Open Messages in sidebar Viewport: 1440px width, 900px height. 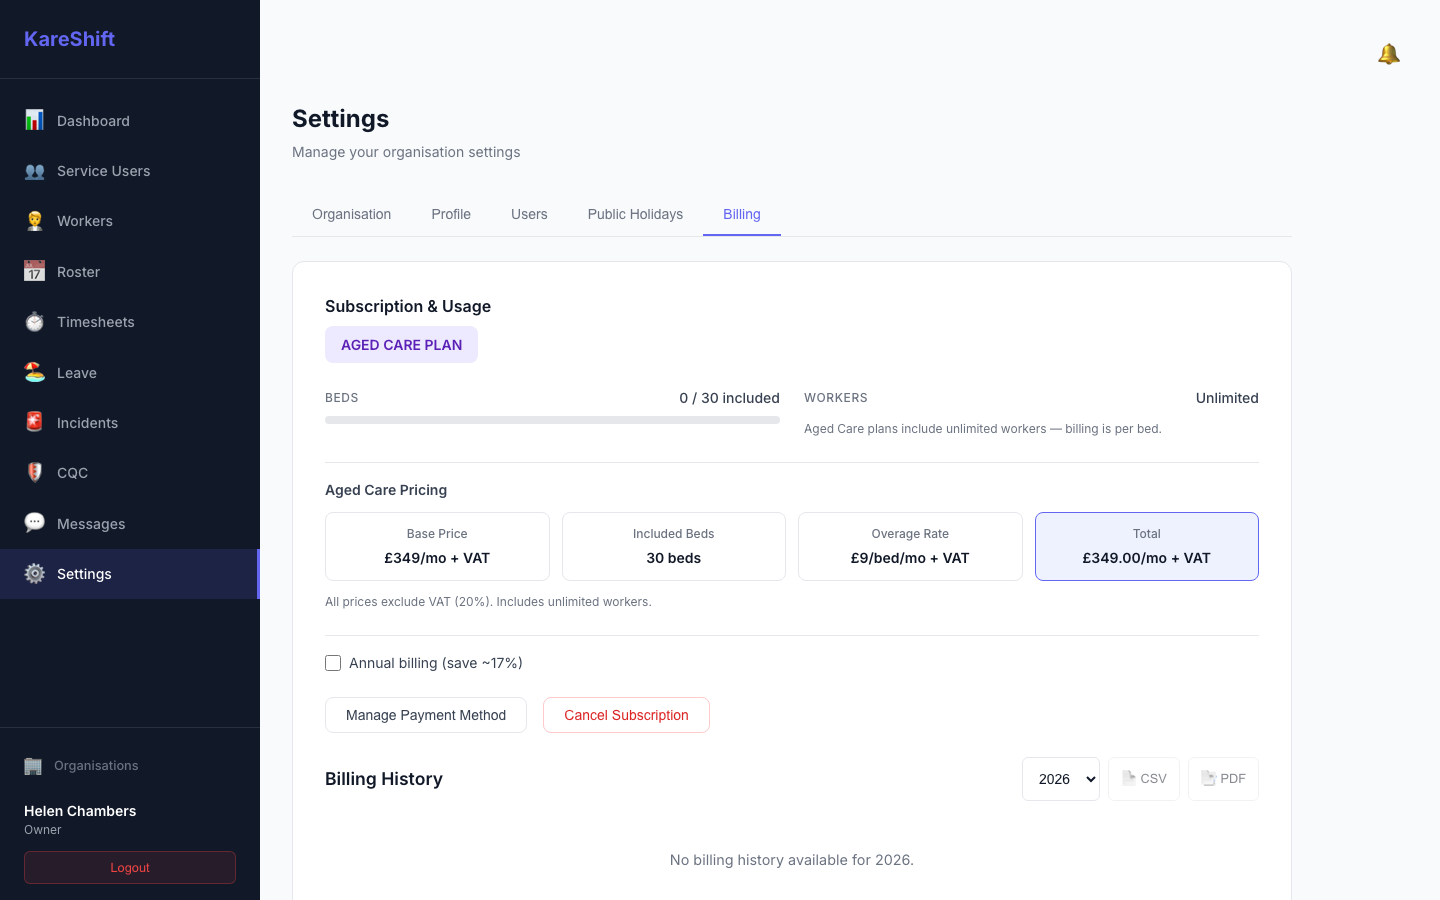tap(130, 523)
